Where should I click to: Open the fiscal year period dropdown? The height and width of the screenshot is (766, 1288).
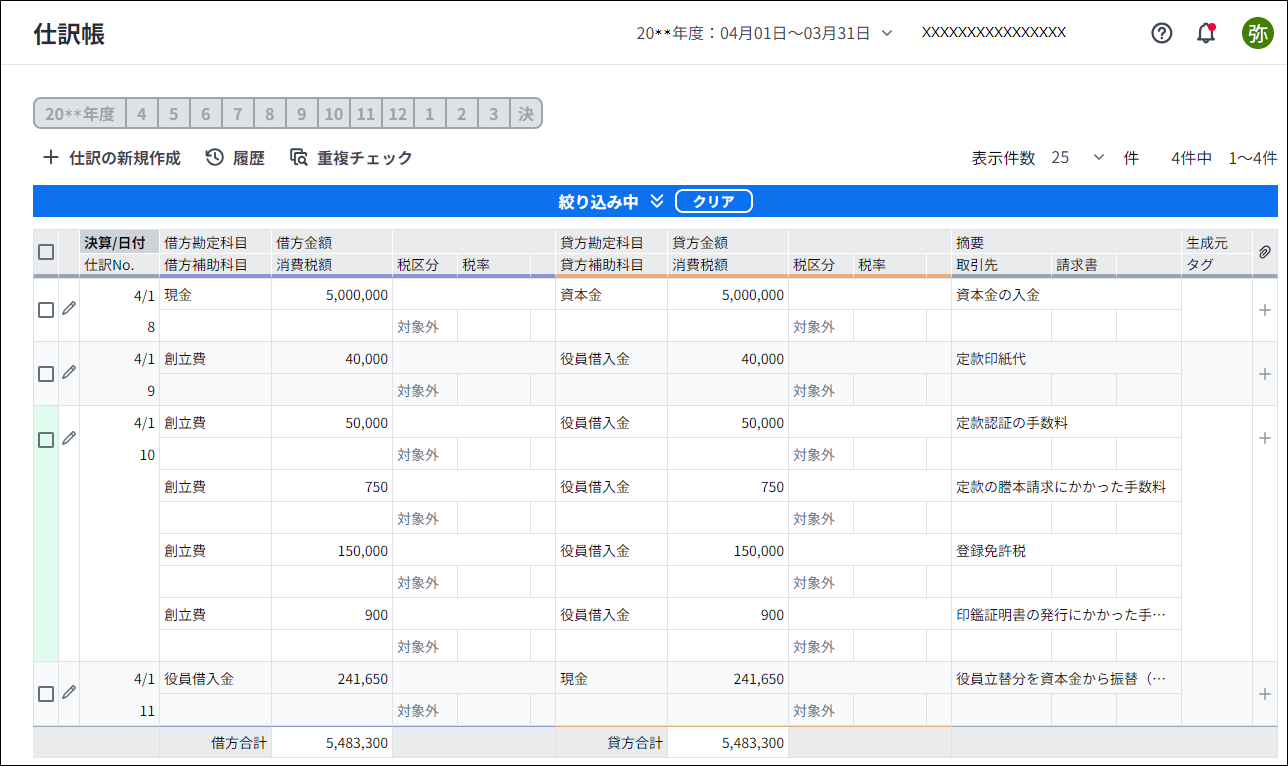(x=765, y=33)
